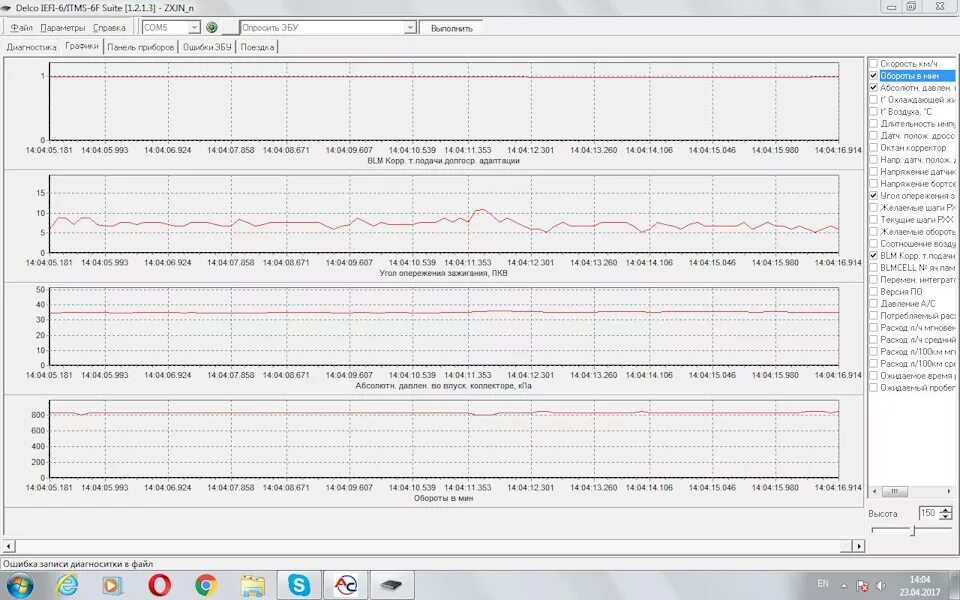Click the Обороты в мин graph plot

pos(444,439)
